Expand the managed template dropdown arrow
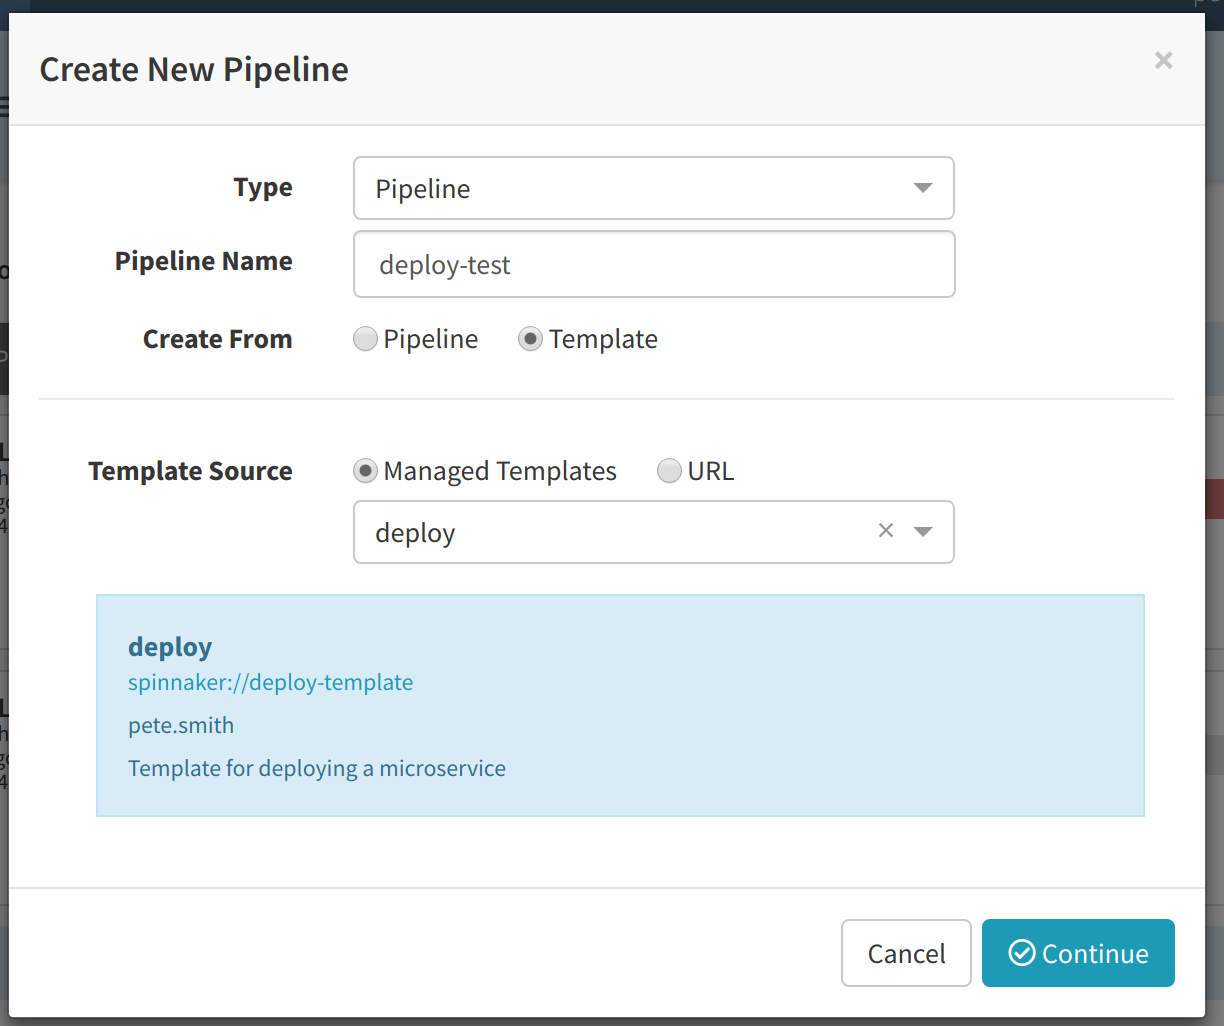This screenshot has height=1026, width=1224. (x=923, y=532)
